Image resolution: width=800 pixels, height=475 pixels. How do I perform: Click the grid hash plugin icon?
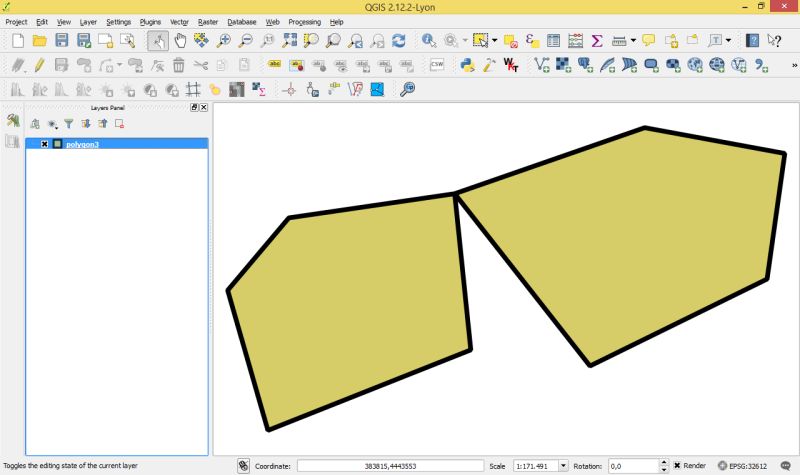click(x=193, y=90)
